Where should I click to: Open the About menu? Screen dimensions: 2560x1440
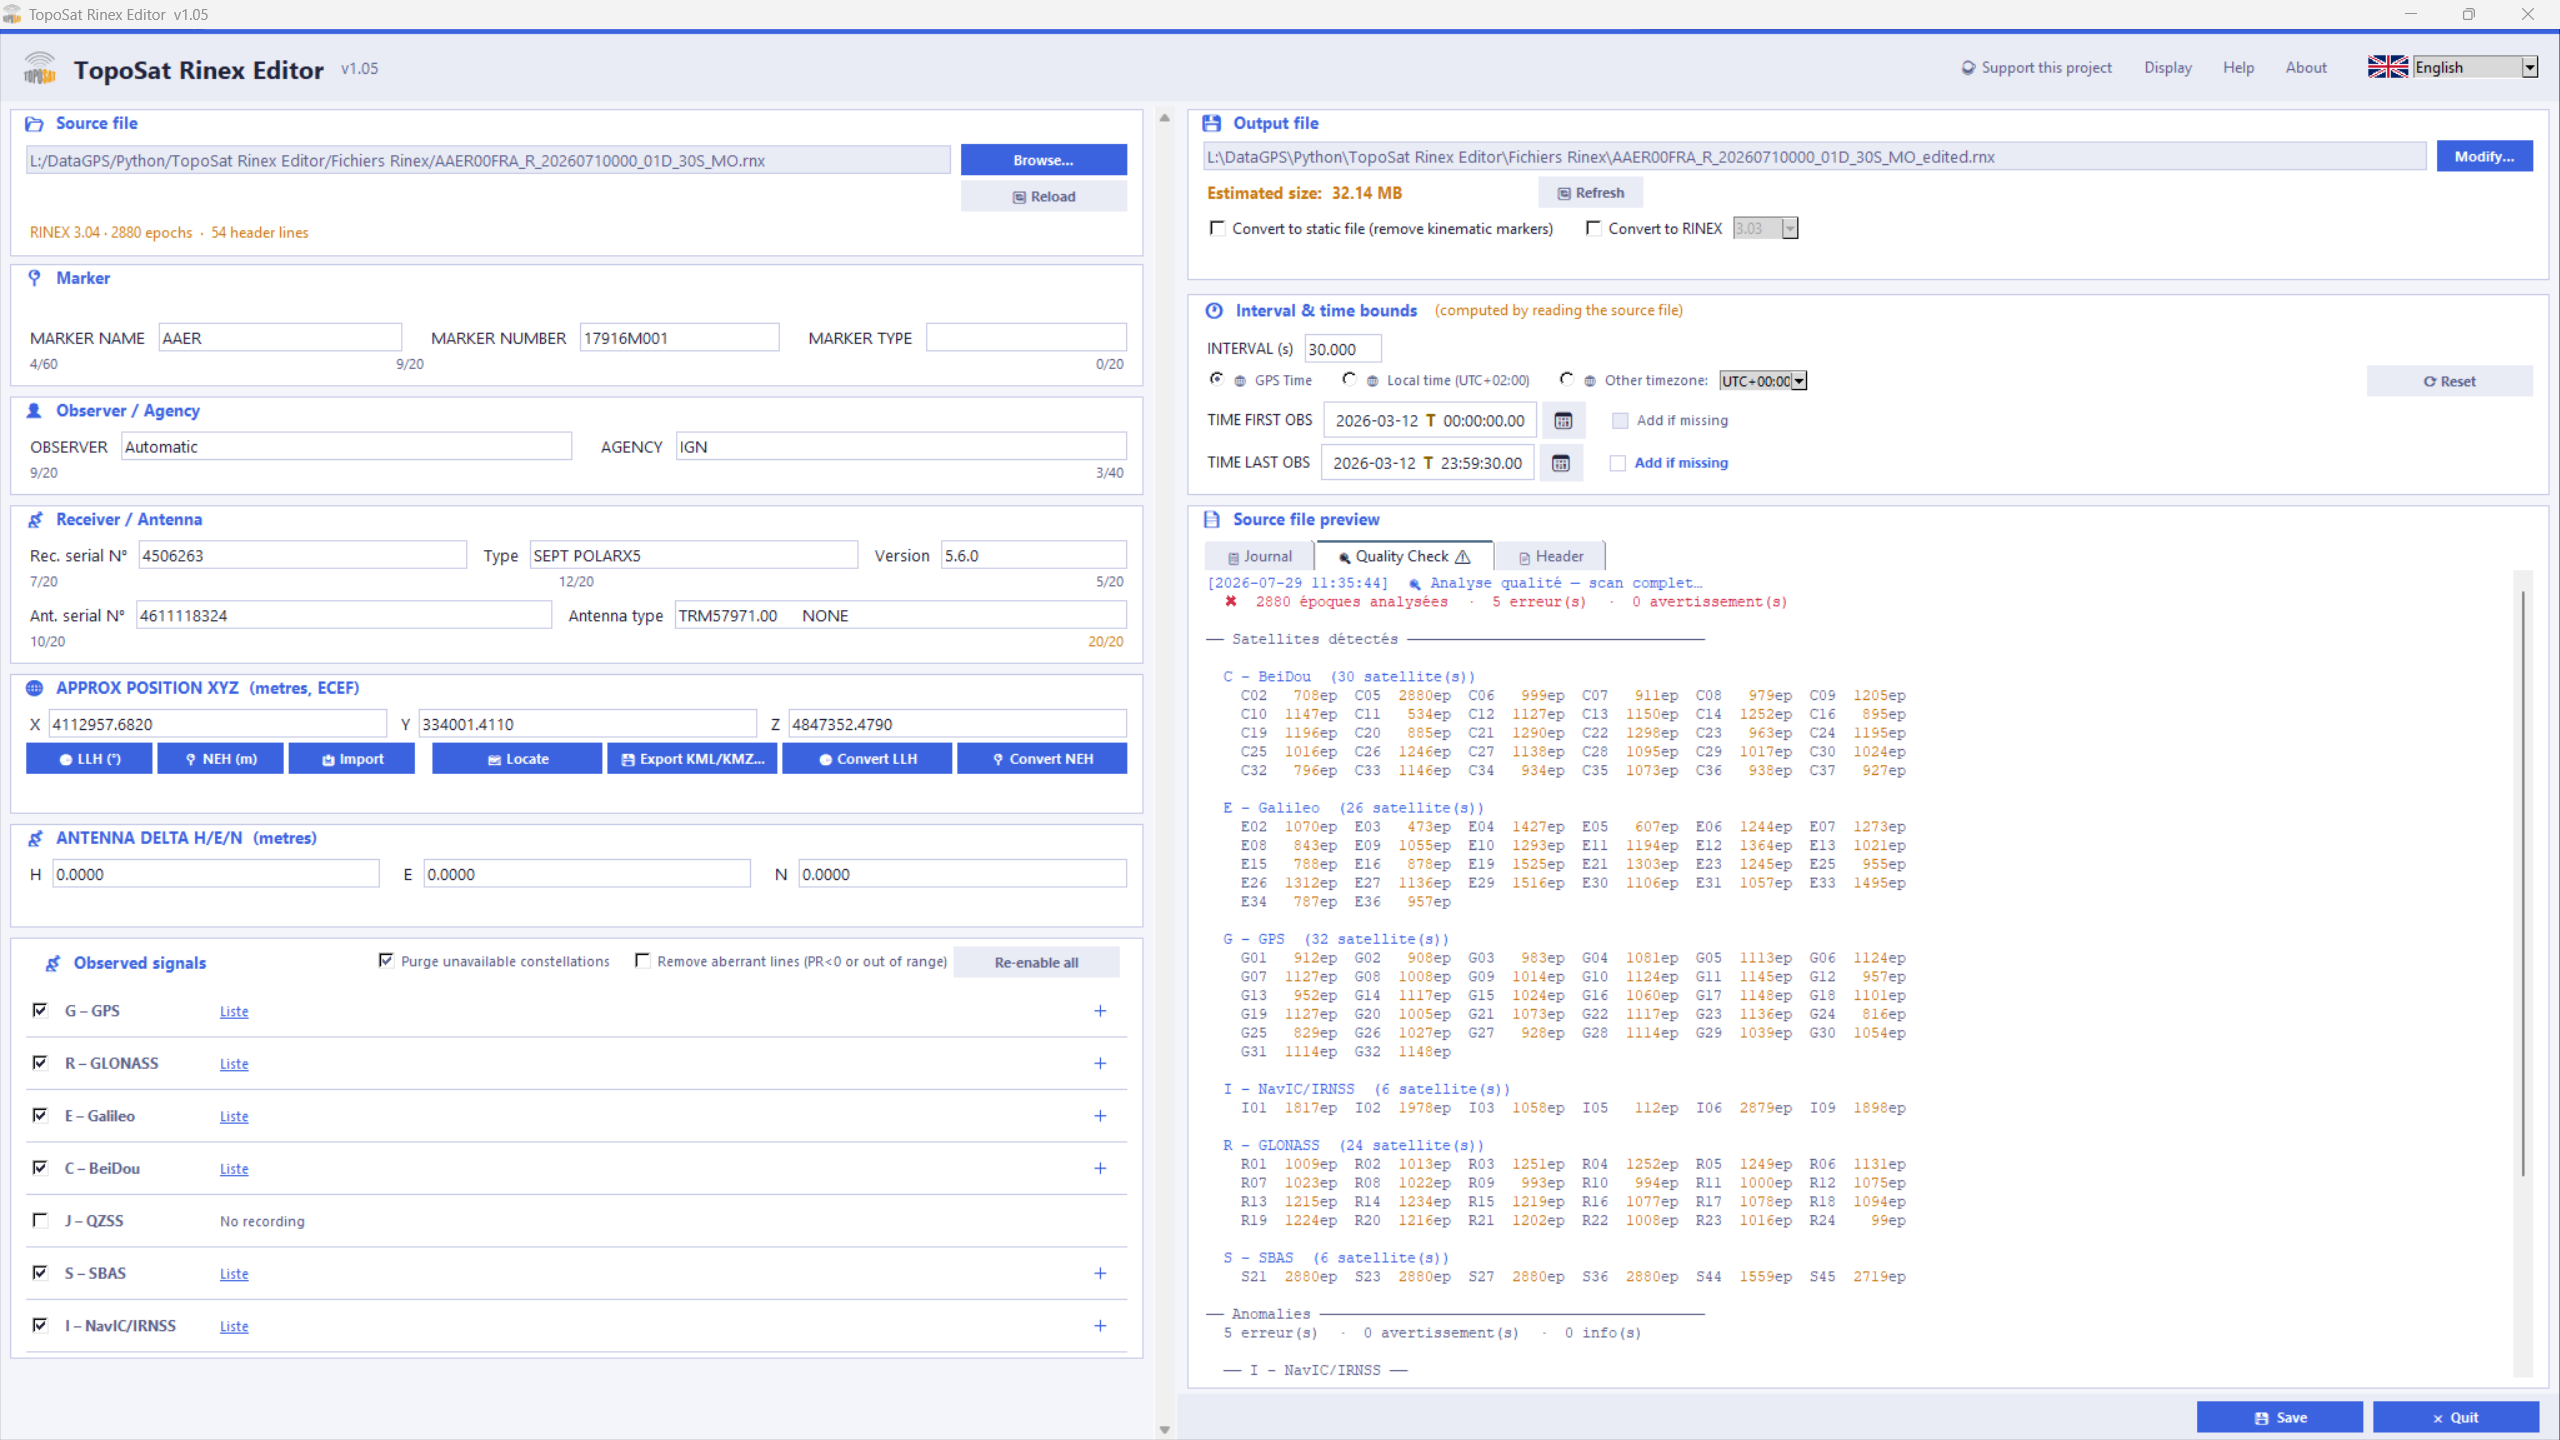coord(2306,68)
